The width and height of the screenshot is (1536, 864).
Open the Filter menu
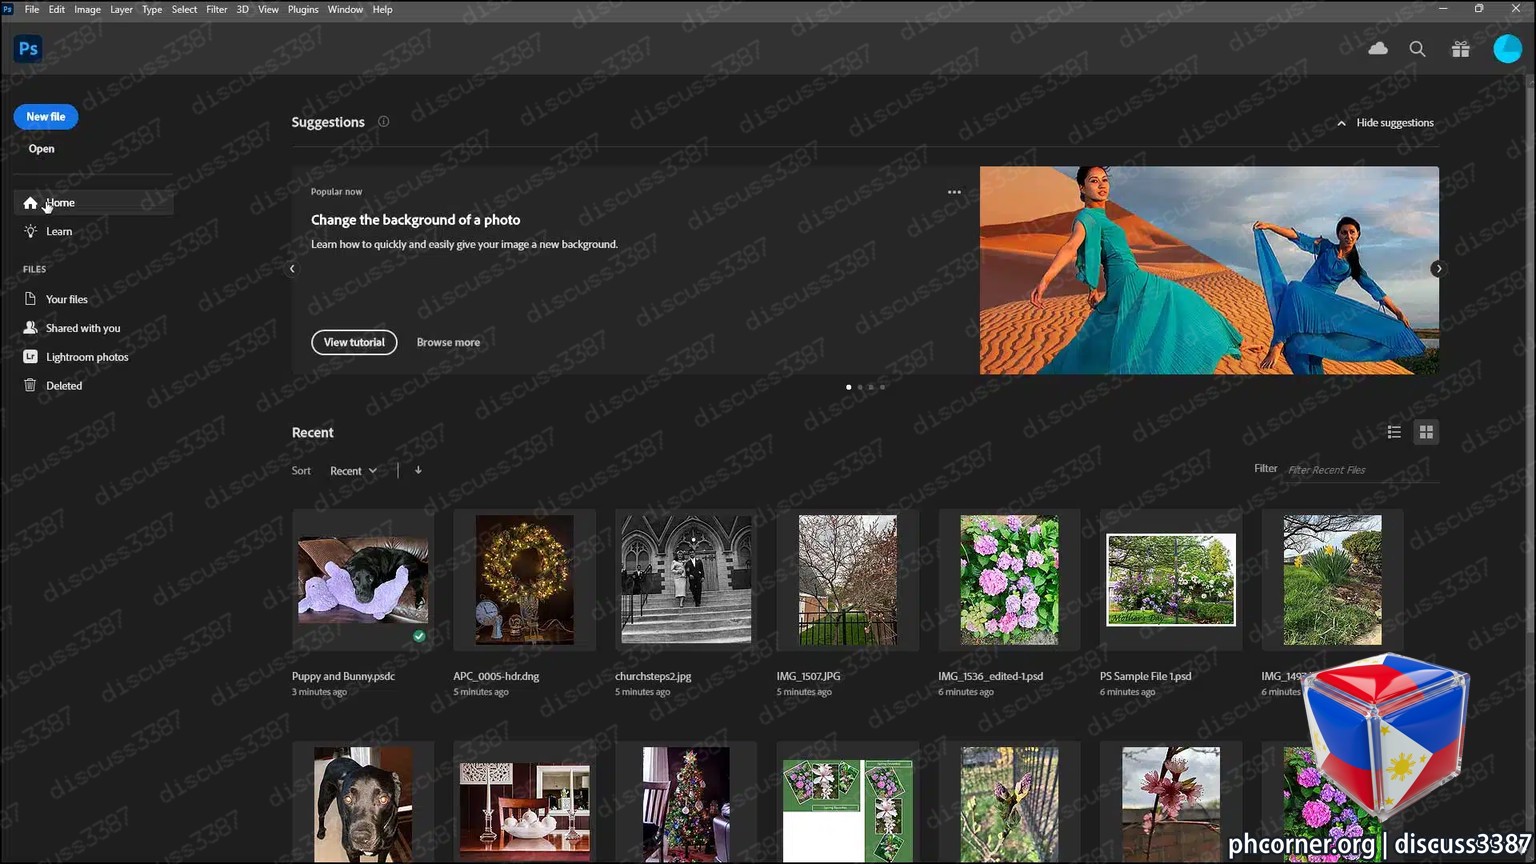pos(217,9)
